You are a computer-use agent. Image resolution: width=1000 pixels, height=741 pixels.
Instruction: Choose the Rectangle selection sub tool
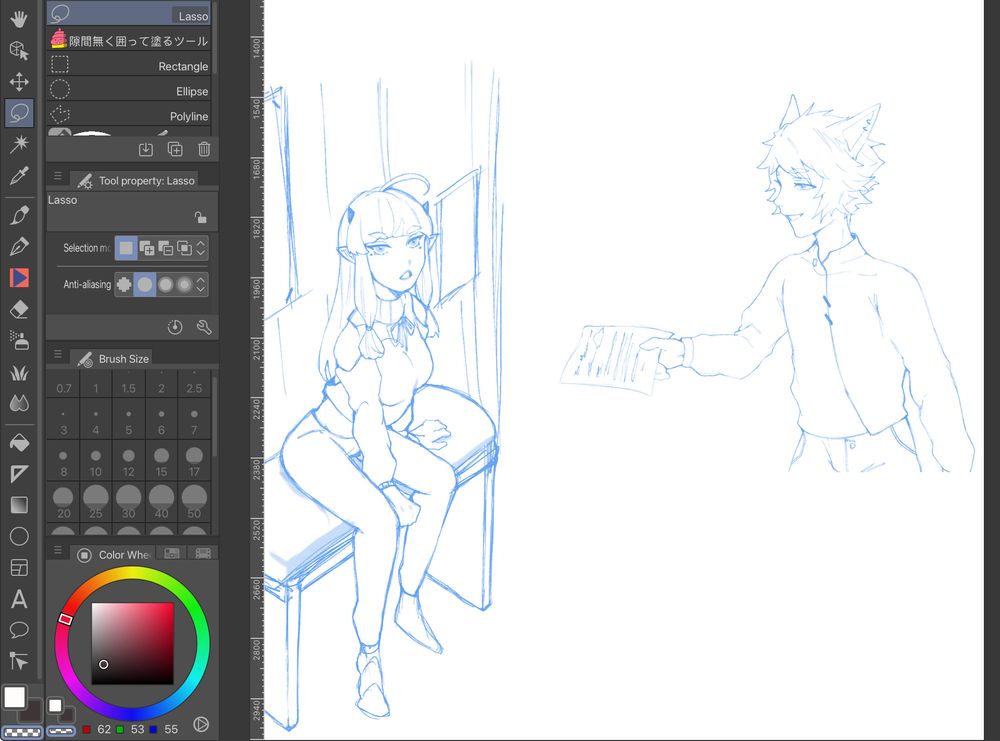coord(129,65)
